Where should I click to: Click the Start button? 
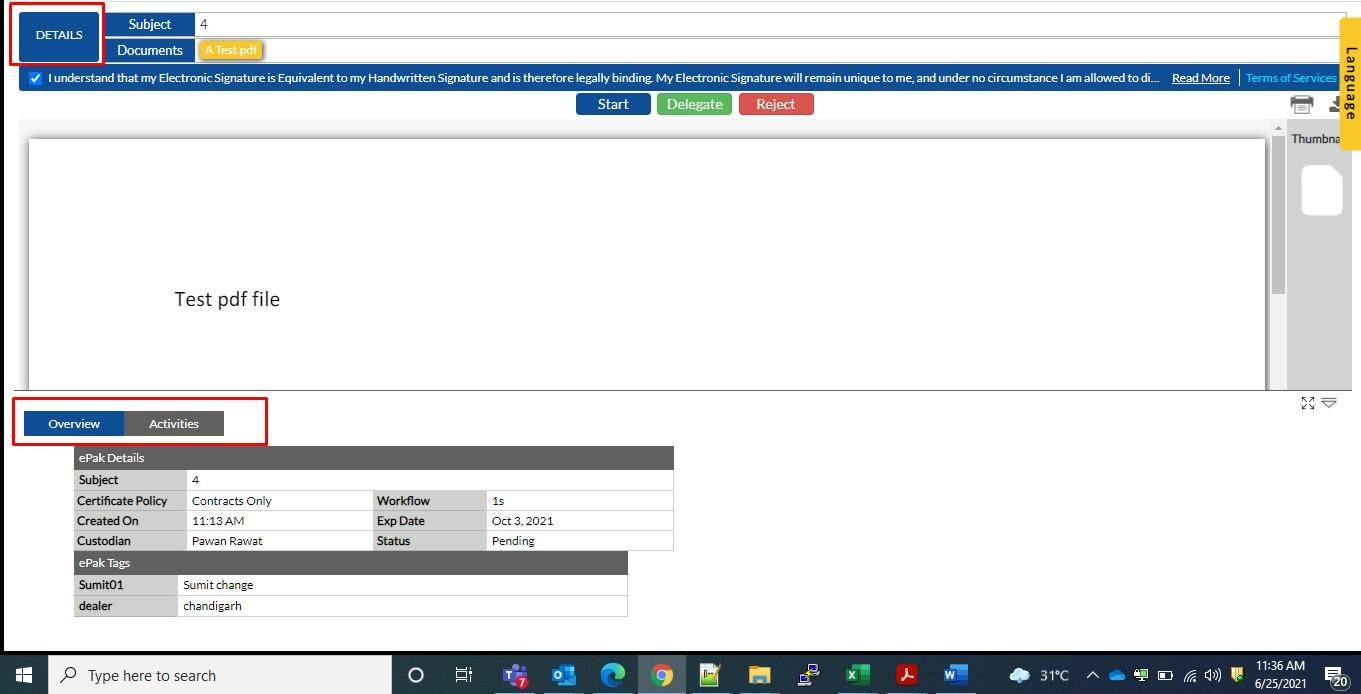[613, 104]
